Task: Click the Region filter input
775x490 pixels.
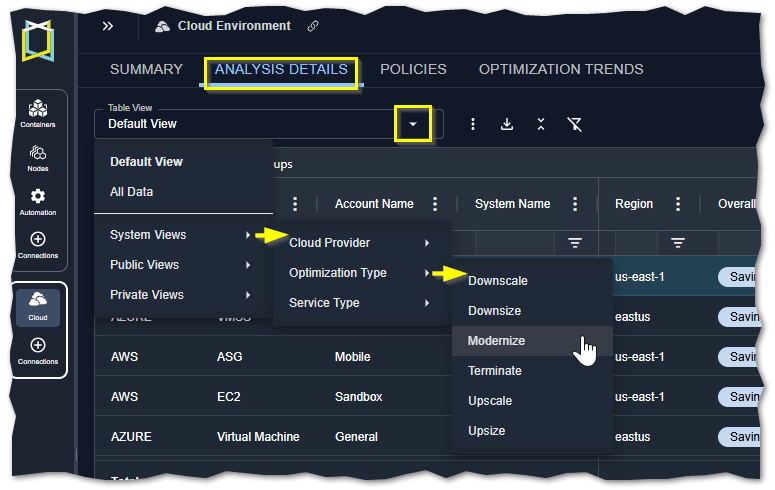Action: pyautogui.click(x=635, y=243)
